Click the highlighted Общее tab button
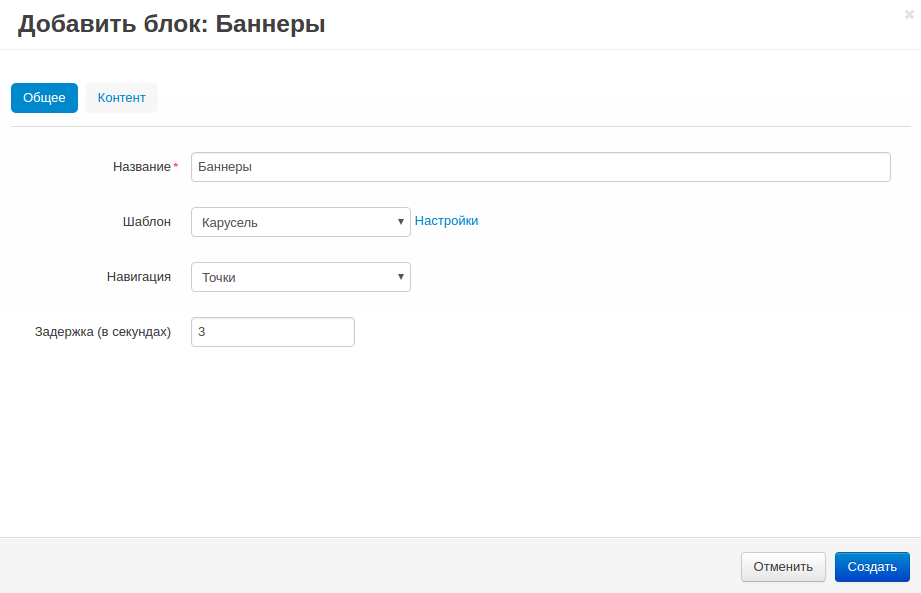921x593 pixels. click(43, 97)
